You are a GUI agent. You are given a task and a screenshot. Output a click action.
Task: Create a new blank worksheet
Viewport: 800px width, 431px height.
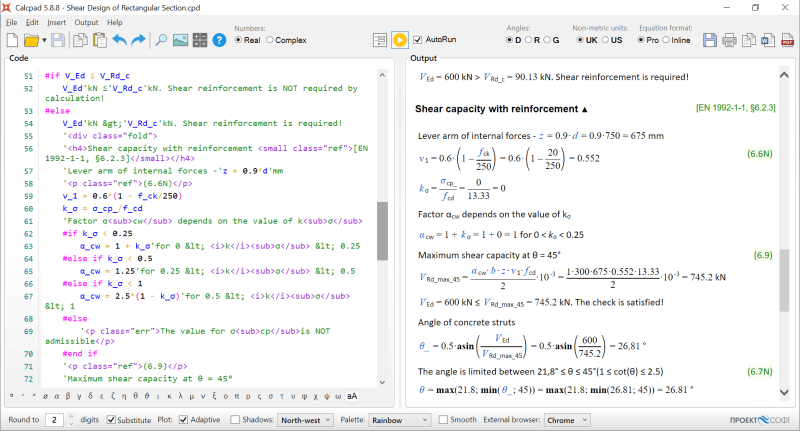pyautogui.click(x=12, y=40)
